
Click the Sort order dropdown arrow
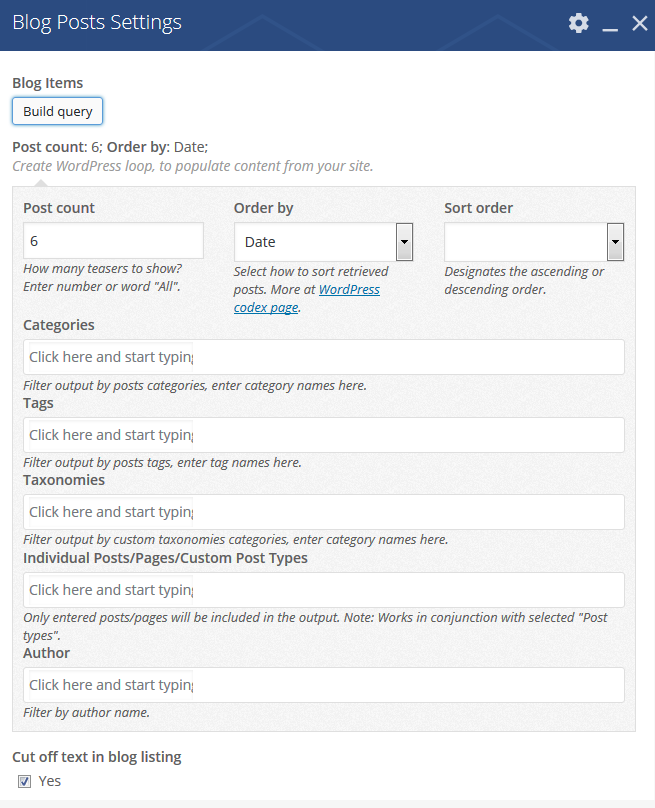[x=615, y=241]
